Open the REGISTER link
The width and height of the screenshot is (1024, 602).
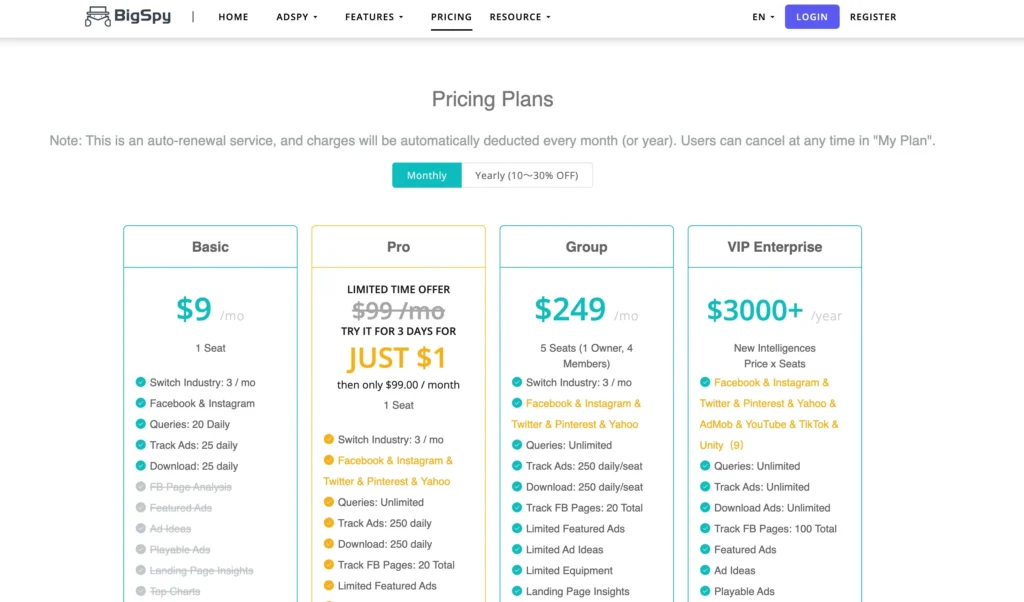click(x=872, y=16)
